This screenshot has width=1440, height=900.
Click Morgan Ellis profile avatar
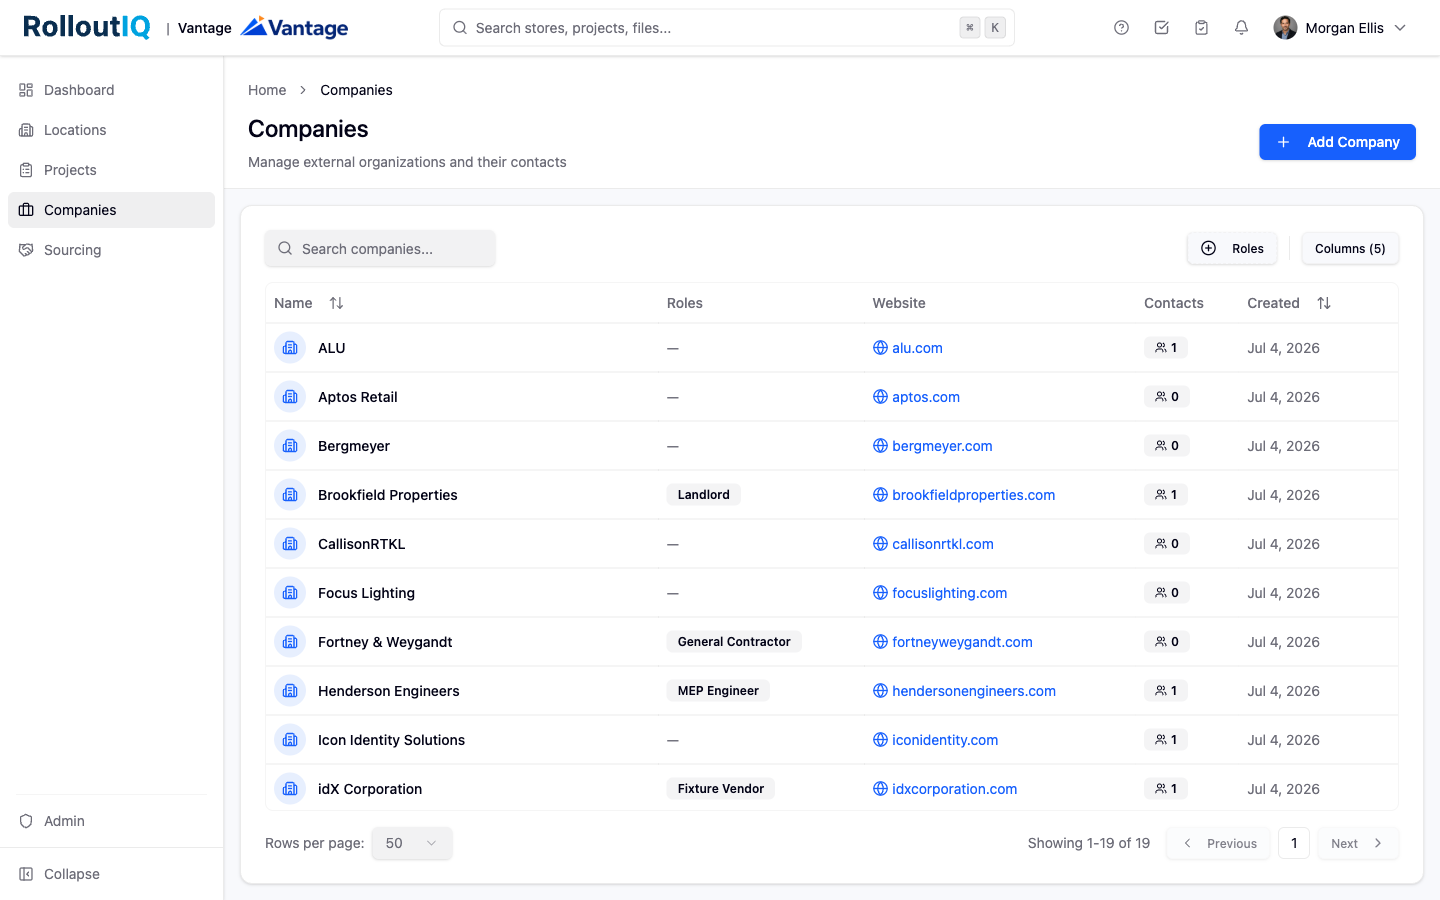pos(1285,28)
